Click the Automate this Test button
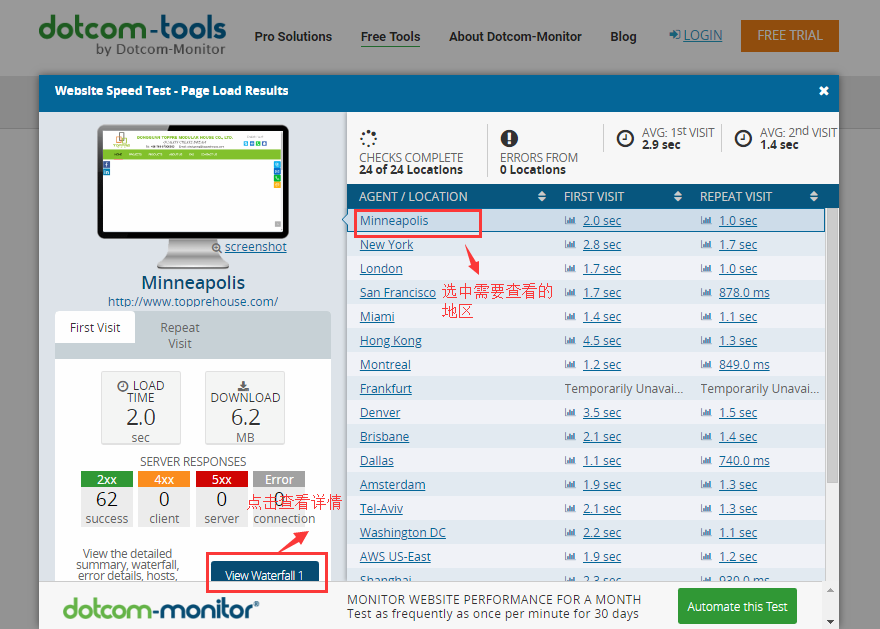This screenshot has width=880, height=629. [737, 606]
